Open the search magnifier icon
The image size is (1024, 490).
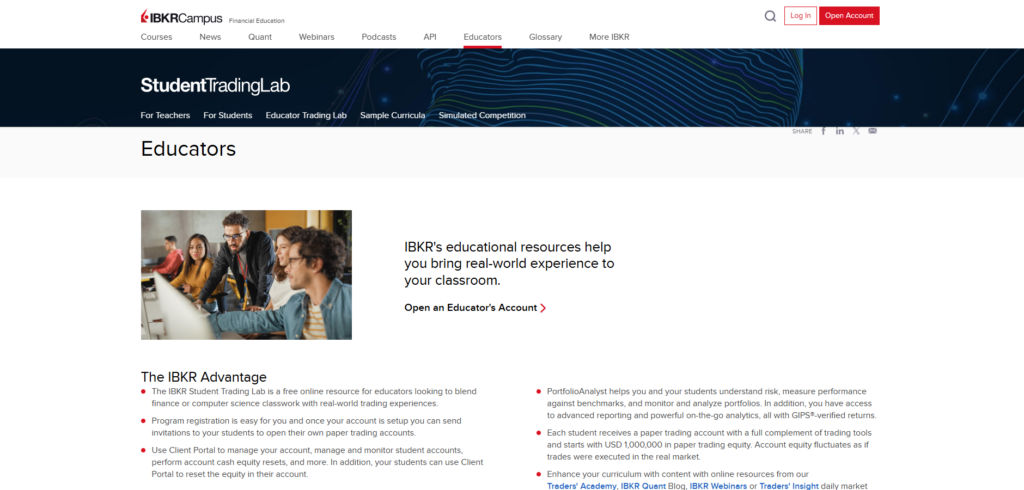point(770,16)
